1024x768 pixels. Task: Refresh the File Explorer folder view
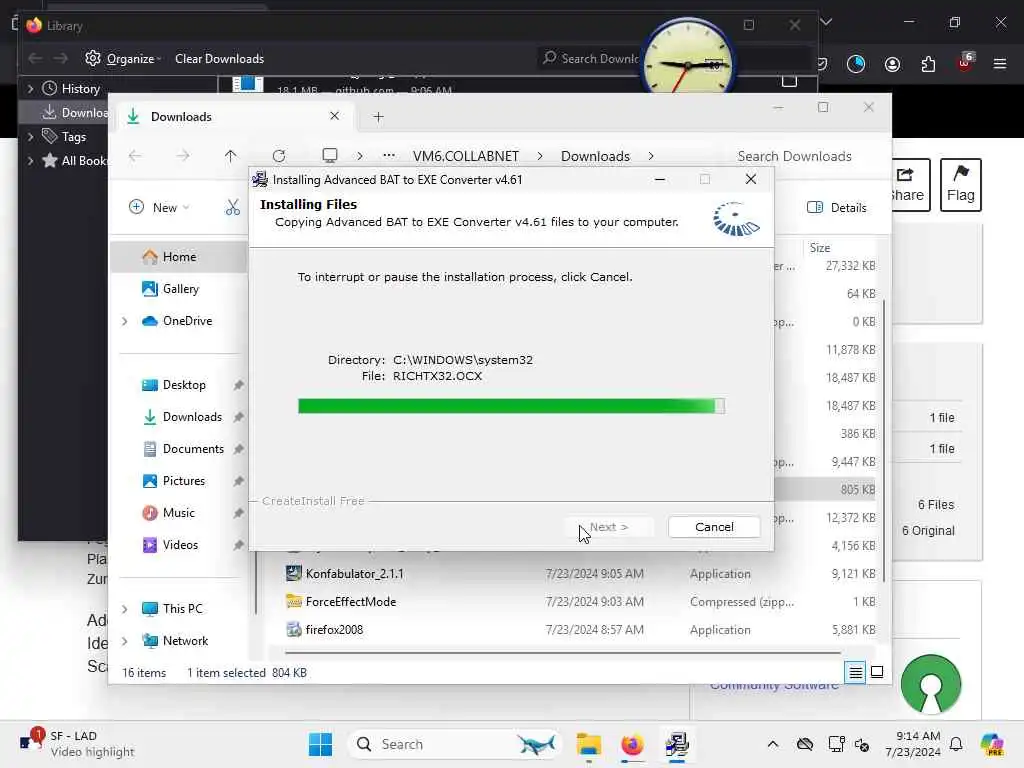click(279, 156)
